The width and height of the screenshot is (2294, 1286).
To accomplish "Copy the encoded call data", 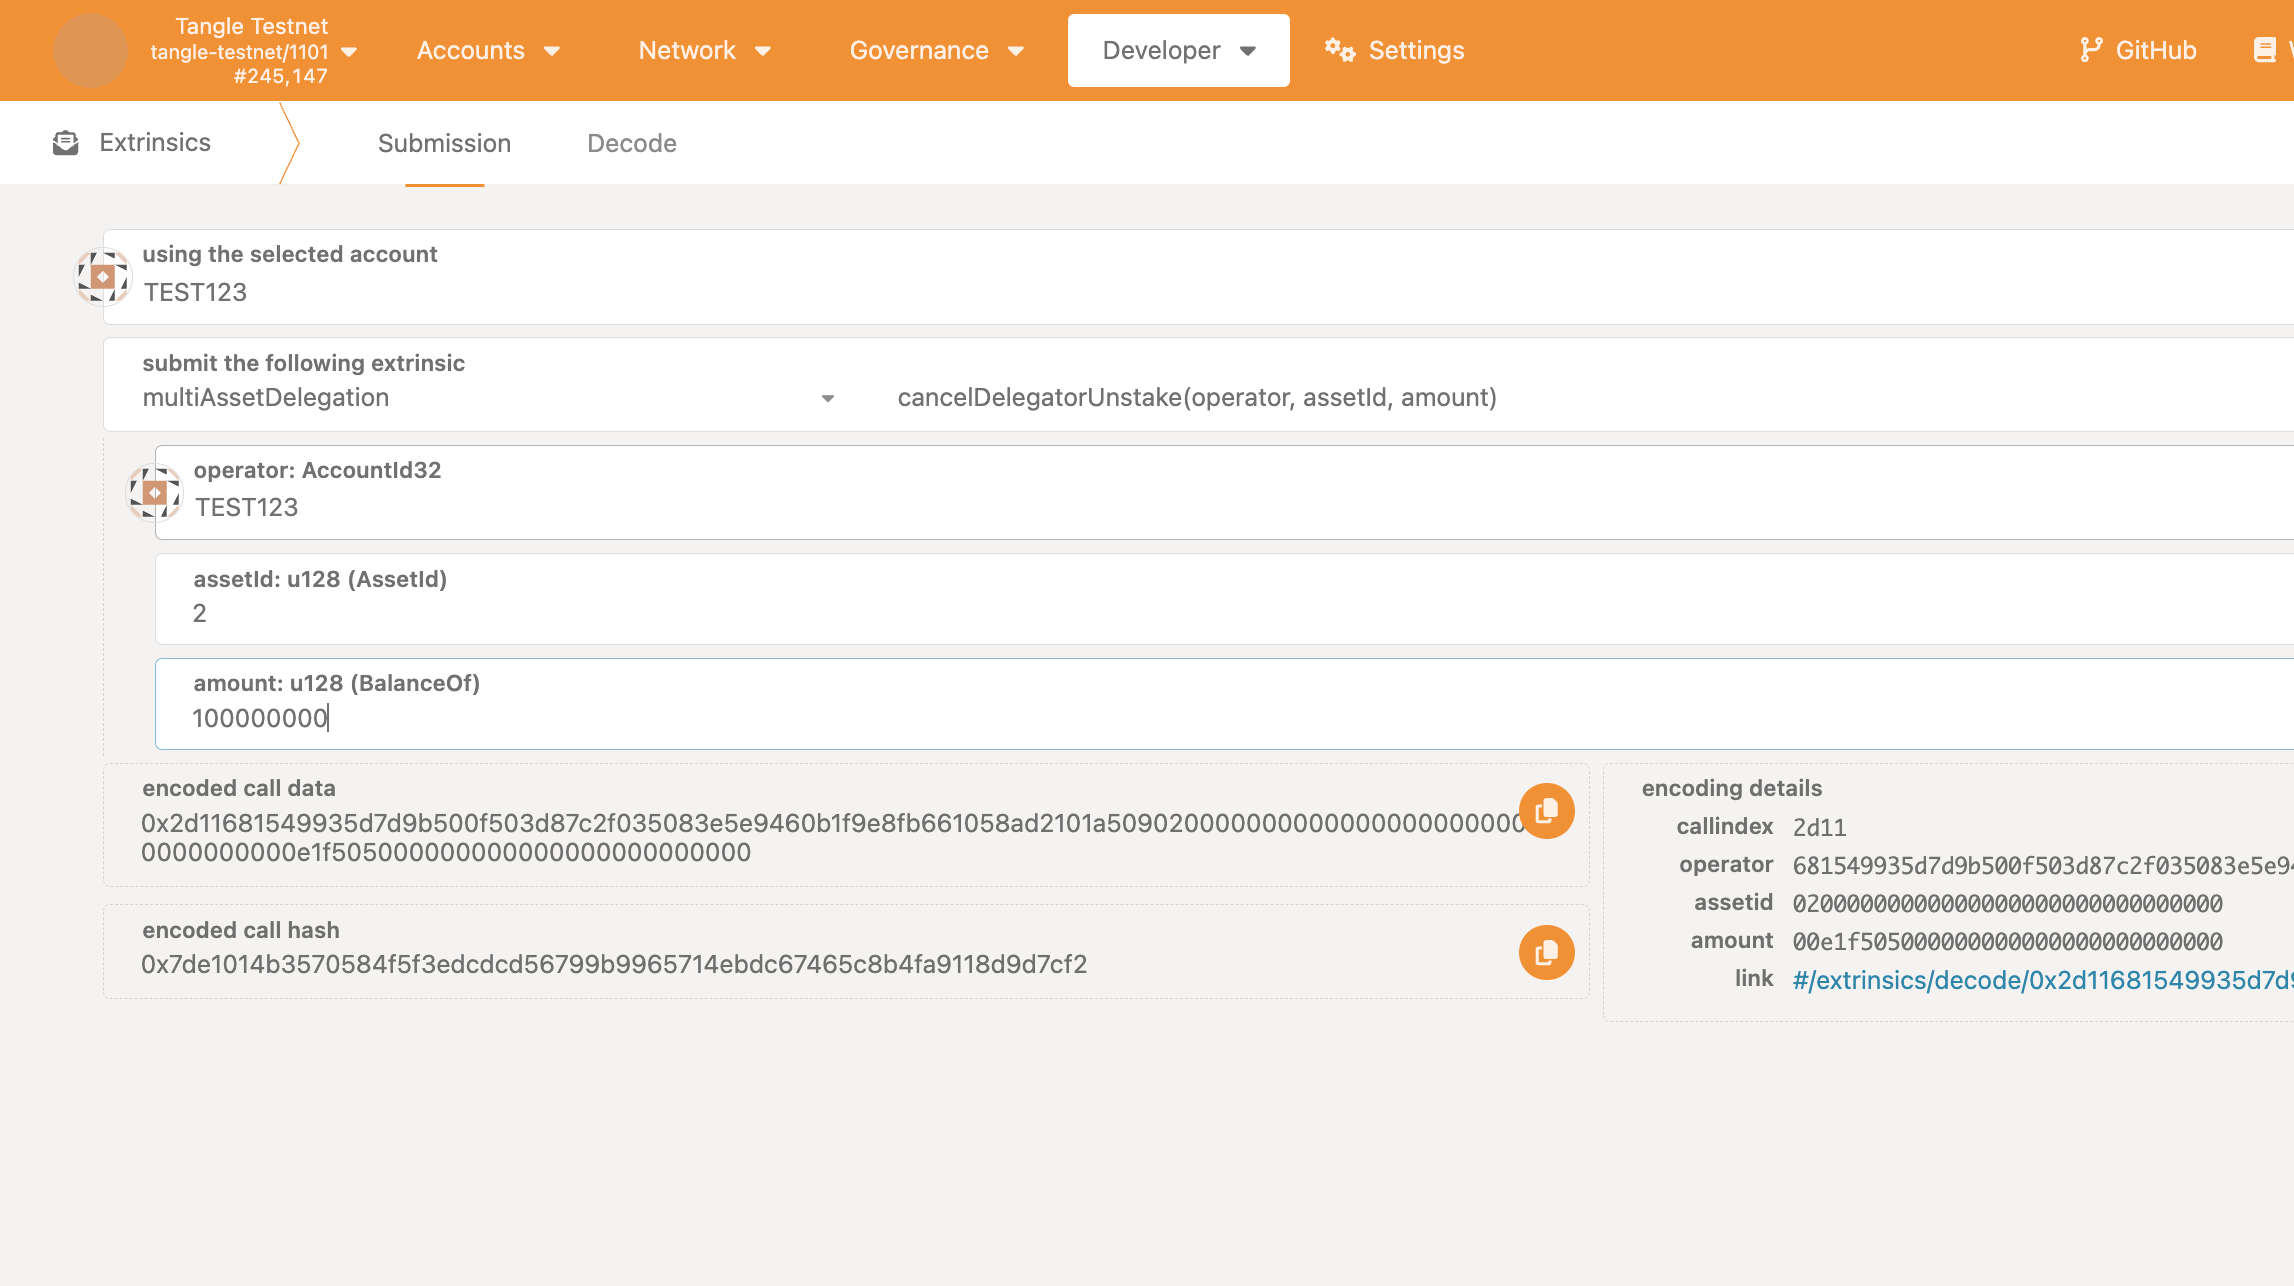I will (x=1546, y=811).
